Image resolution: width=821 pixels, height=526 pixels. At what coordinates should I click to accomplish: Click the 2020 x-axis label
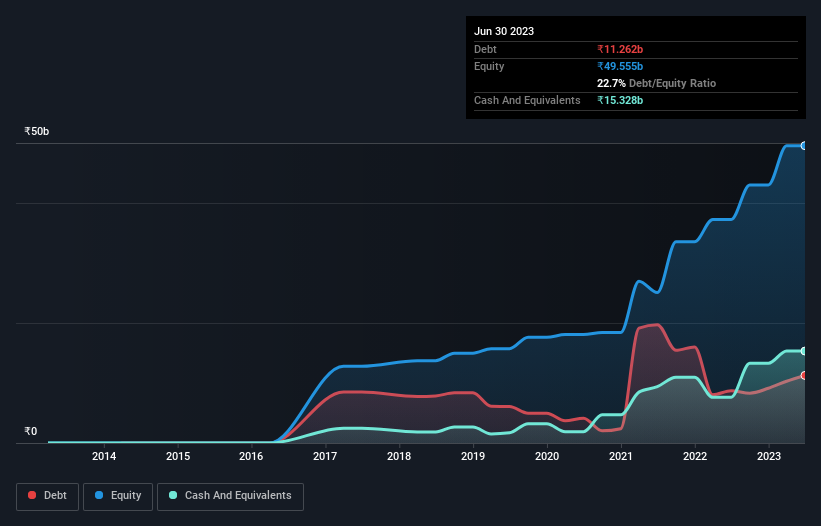pos(547,456)
